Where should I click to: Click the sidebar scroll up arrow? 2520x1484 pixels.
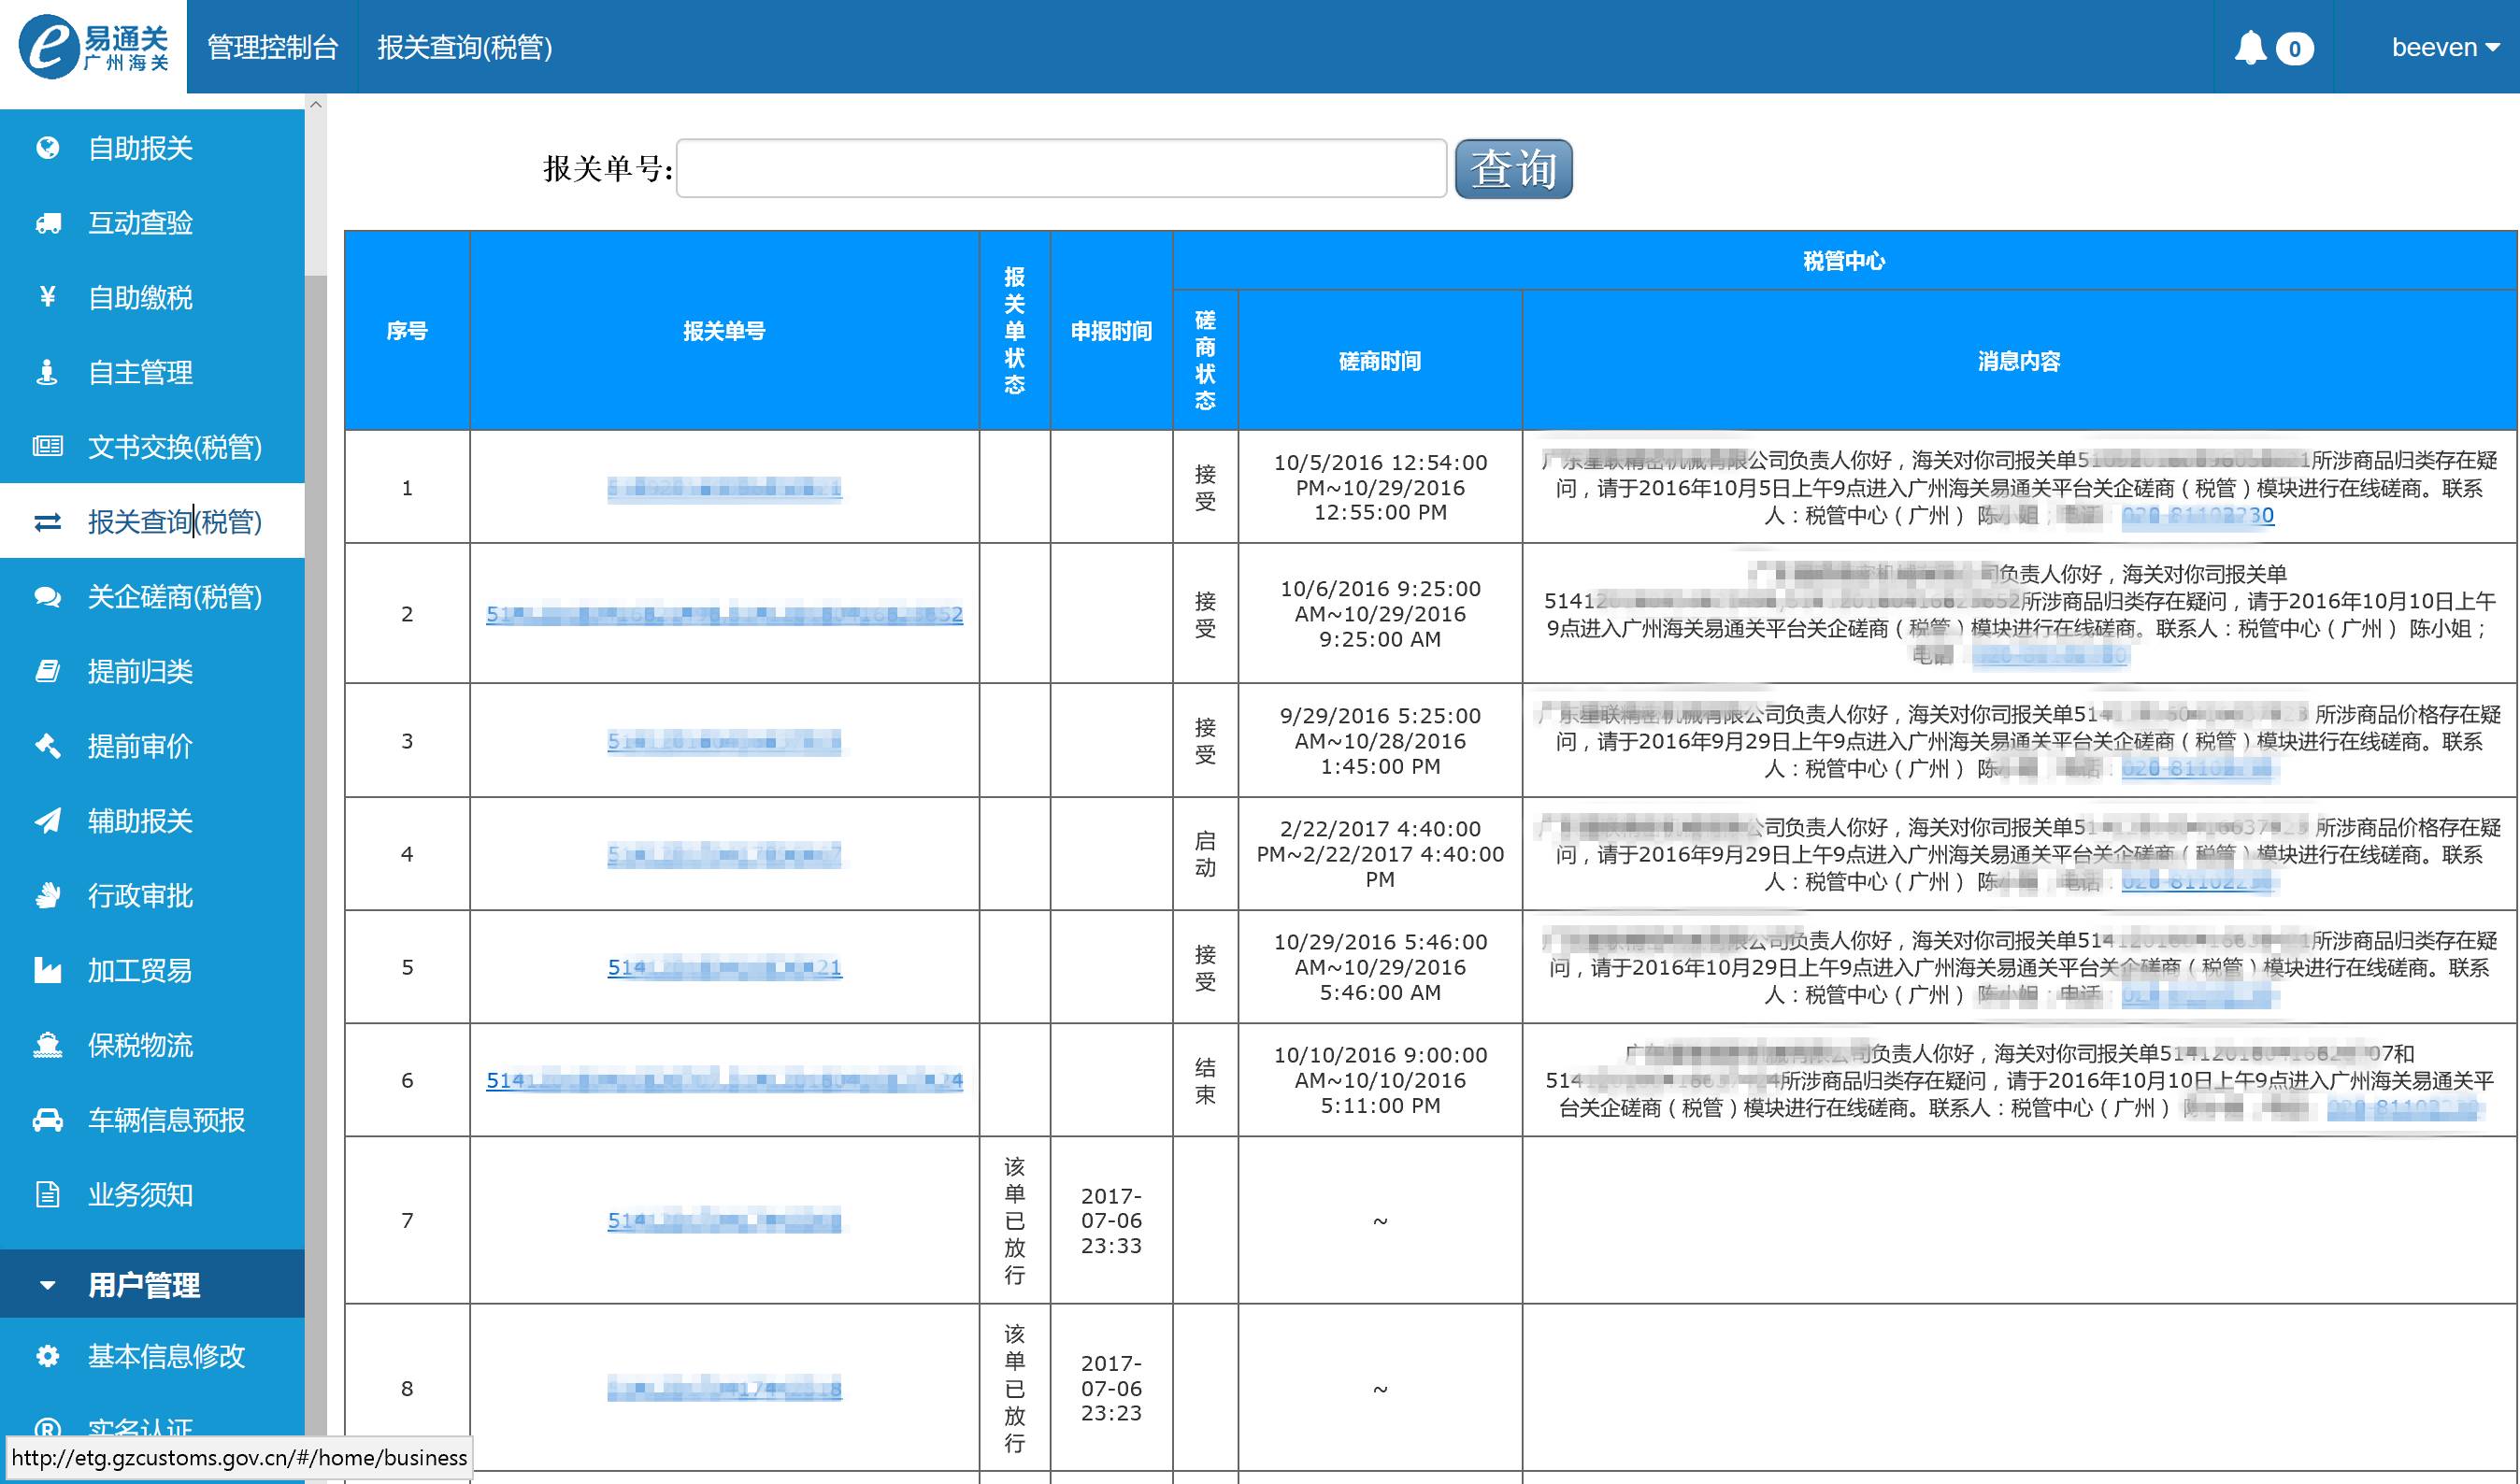(x=316, y=104)
